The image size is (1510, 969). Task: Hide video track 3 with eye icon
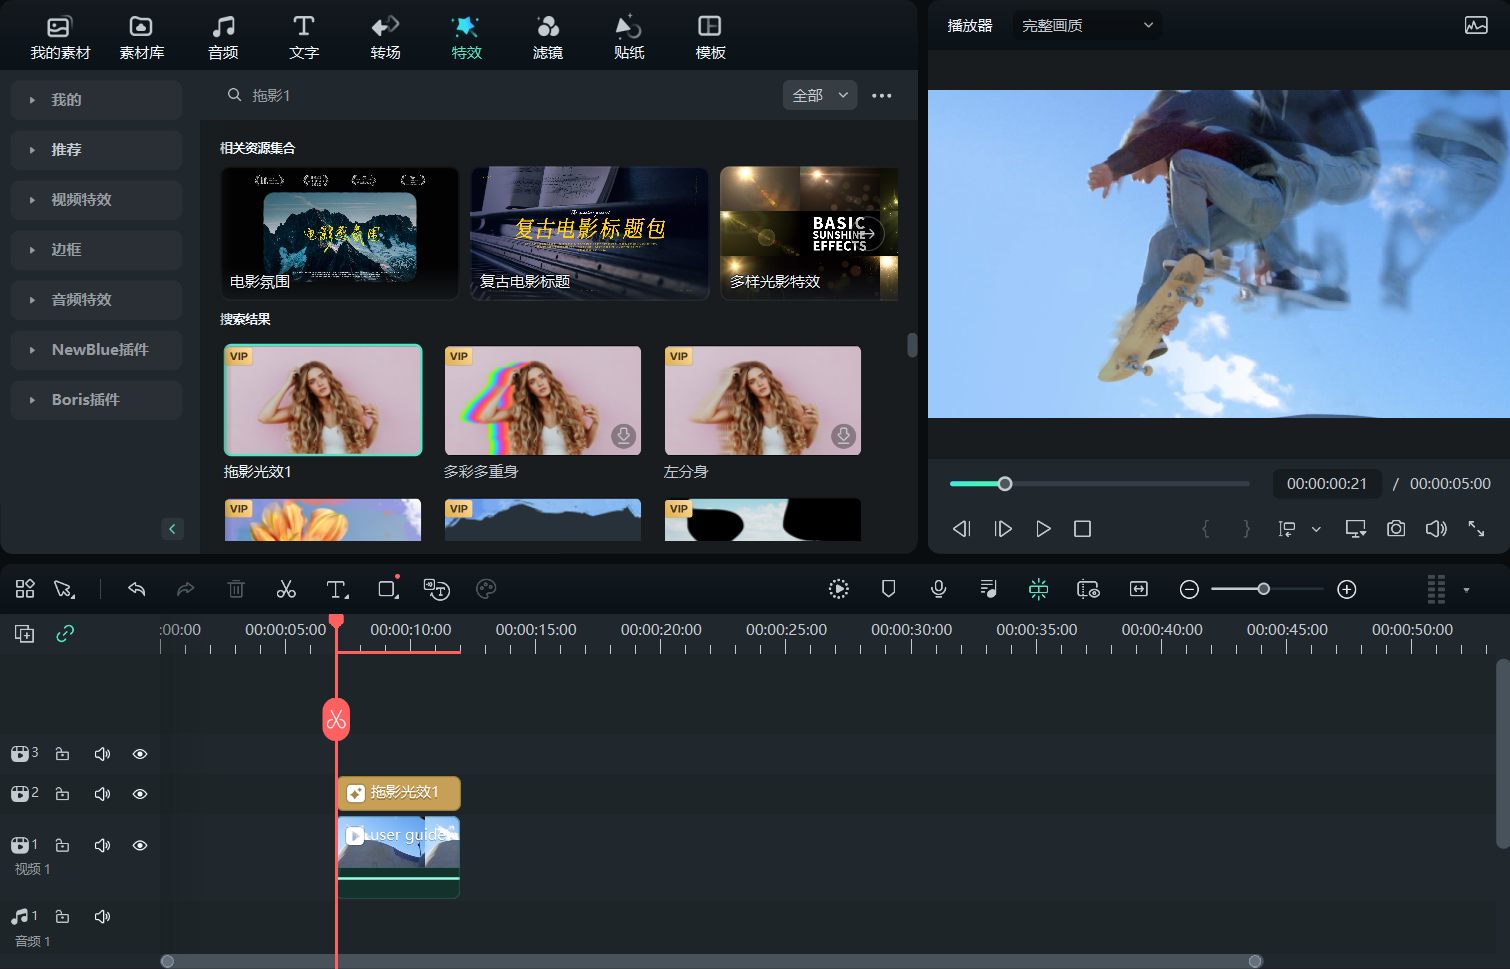[140, 754]
